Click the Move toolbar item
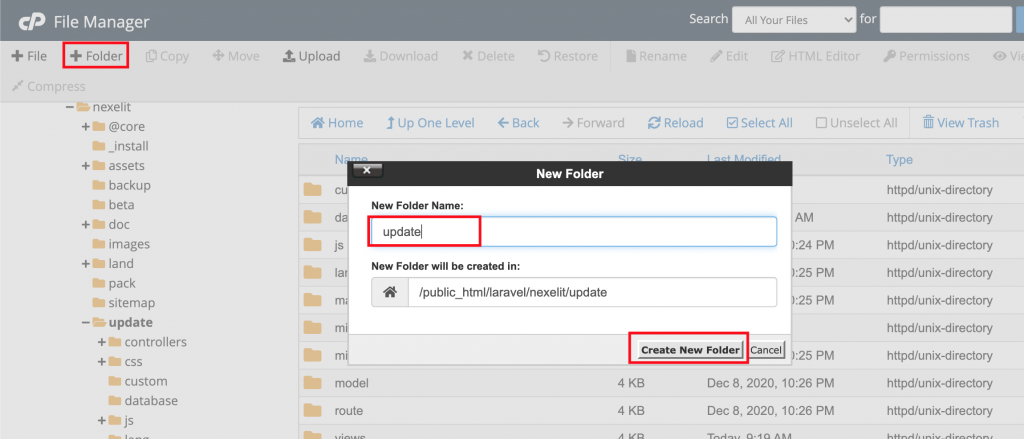 point(236,56)
